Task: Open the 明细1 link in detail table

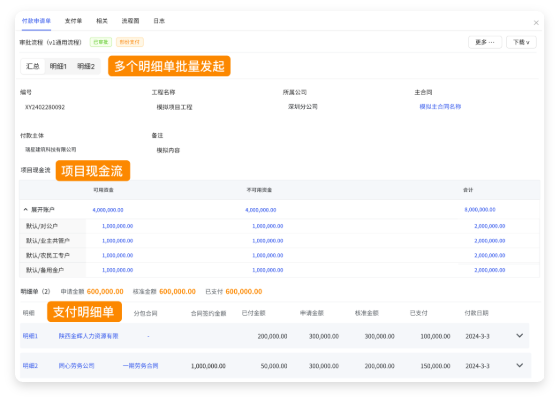Action: click(30, 336)
